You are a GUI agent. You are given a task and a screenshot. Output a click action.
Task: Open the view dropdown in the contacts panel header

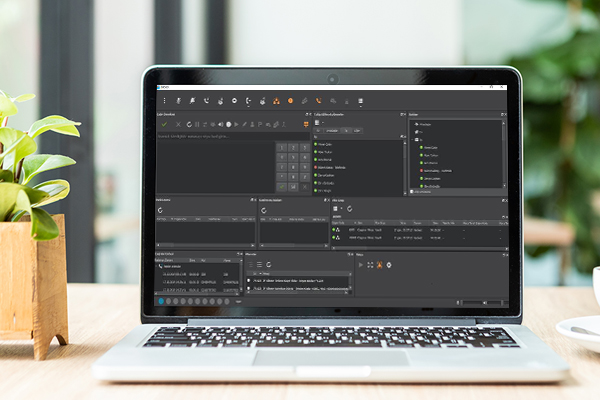click(324, 124)
